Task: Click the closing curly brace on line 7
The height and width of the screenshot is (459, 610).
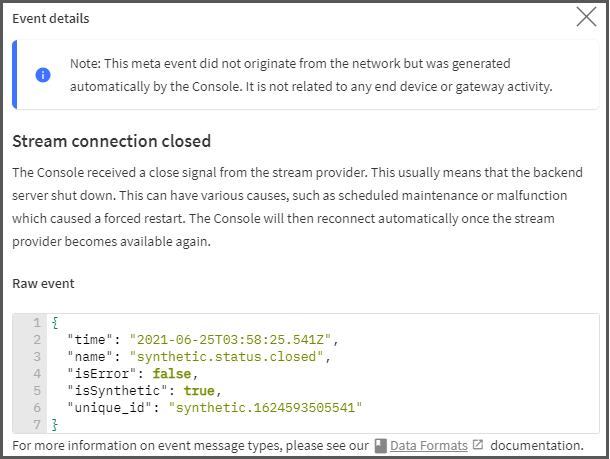Action: click(x=55, y=424)
